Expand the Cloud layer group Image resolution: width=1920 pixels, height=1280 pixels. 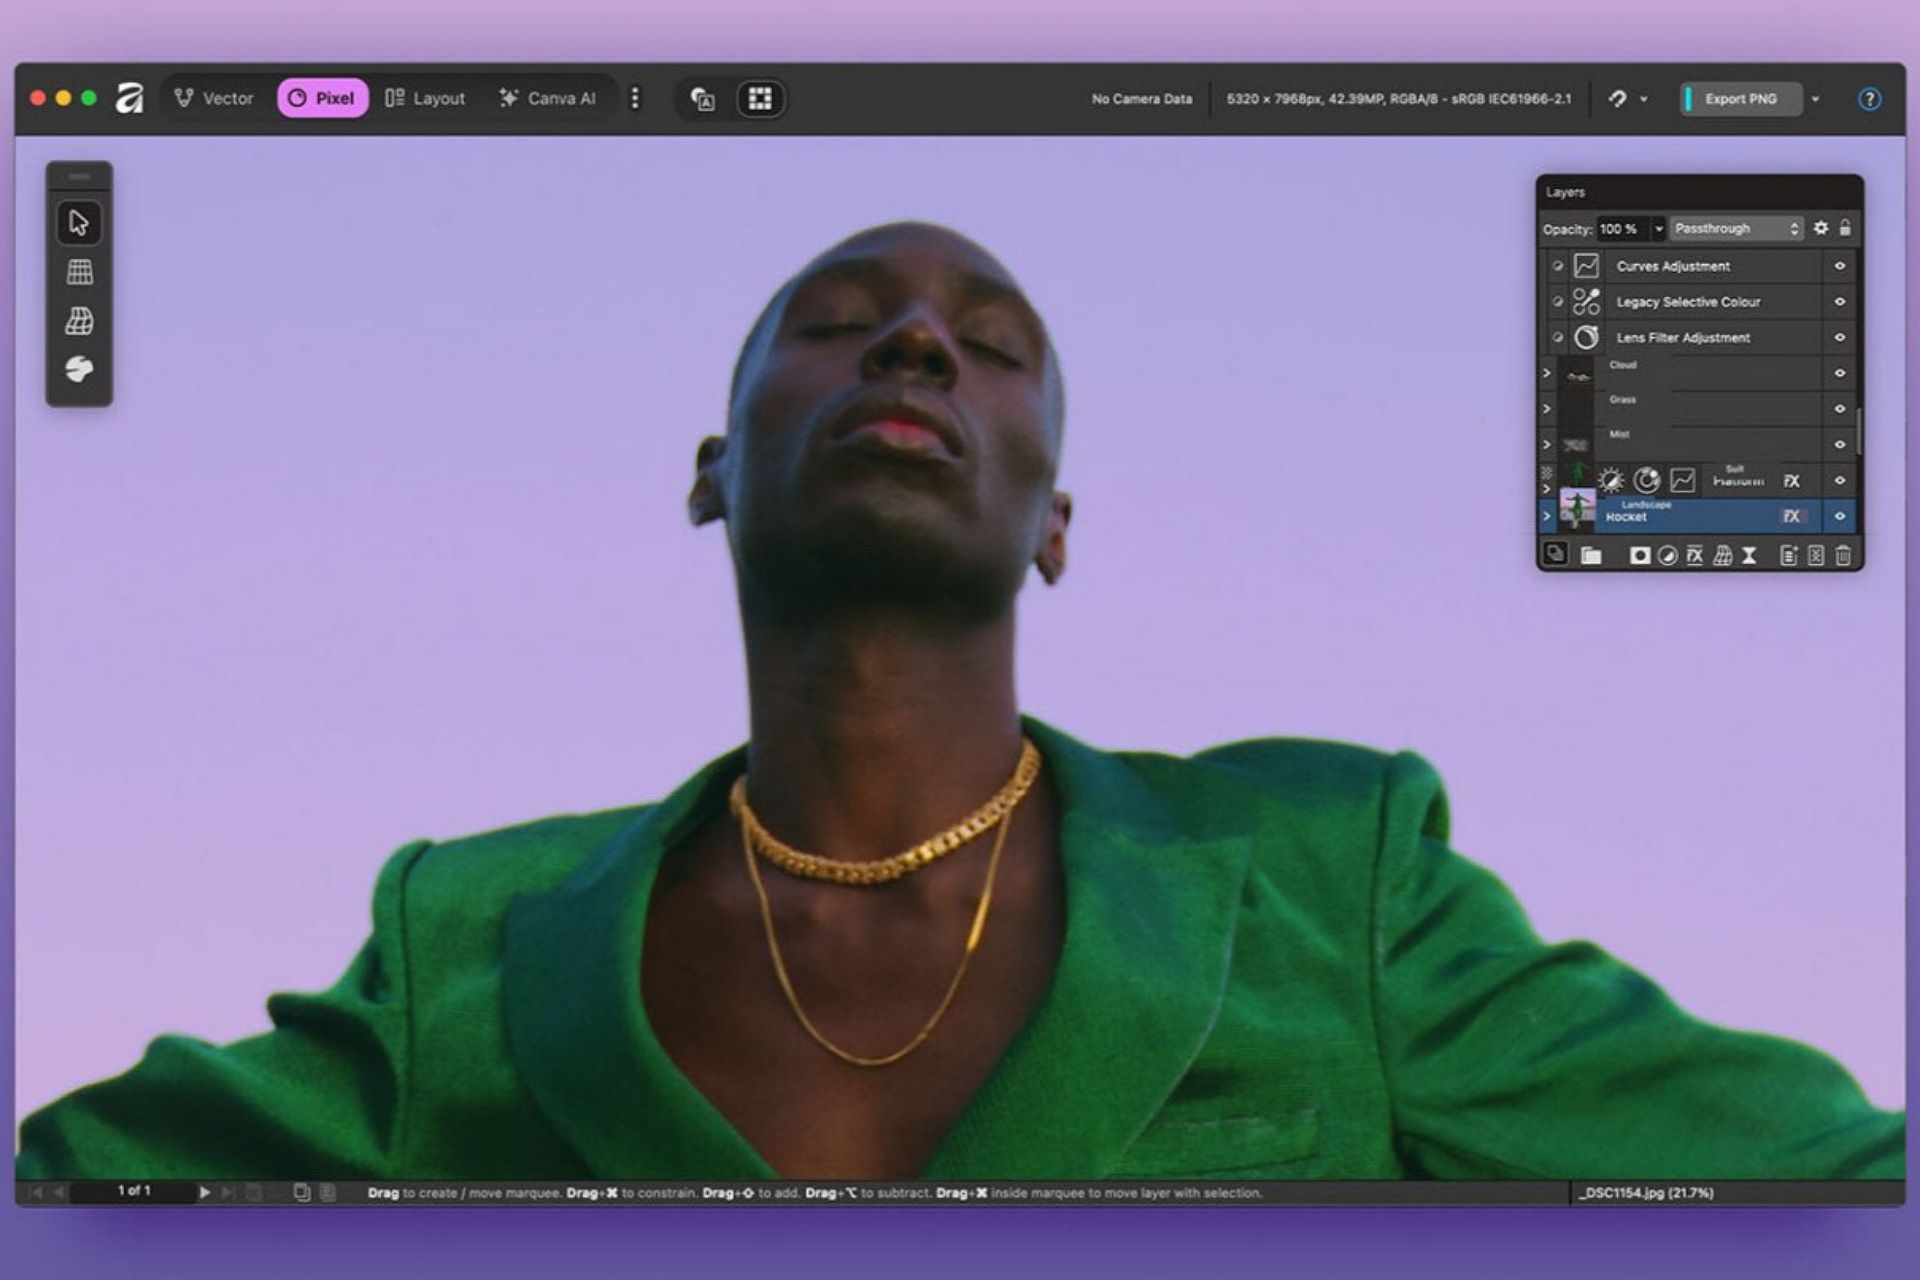point(1547,373)
